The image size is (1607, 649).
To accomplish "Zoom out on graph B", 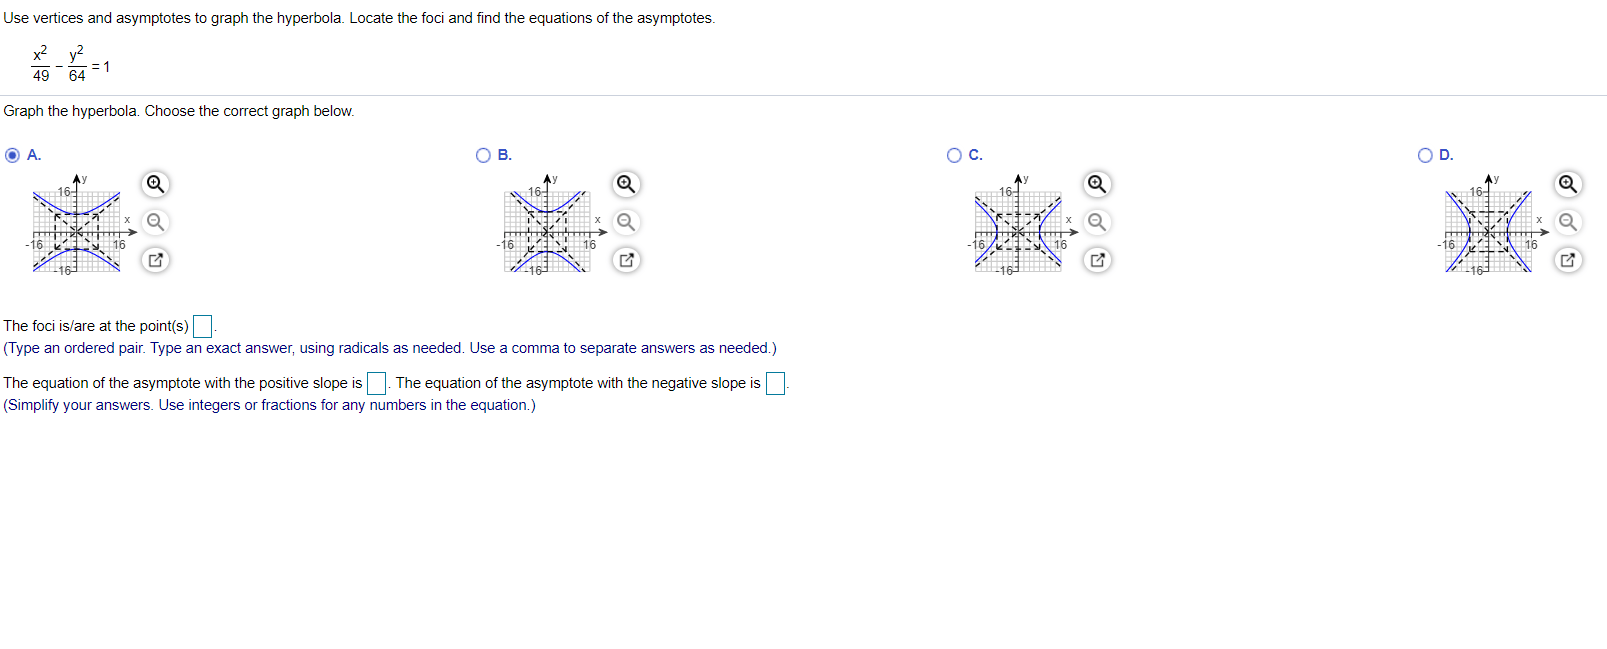I will (626, 222).
